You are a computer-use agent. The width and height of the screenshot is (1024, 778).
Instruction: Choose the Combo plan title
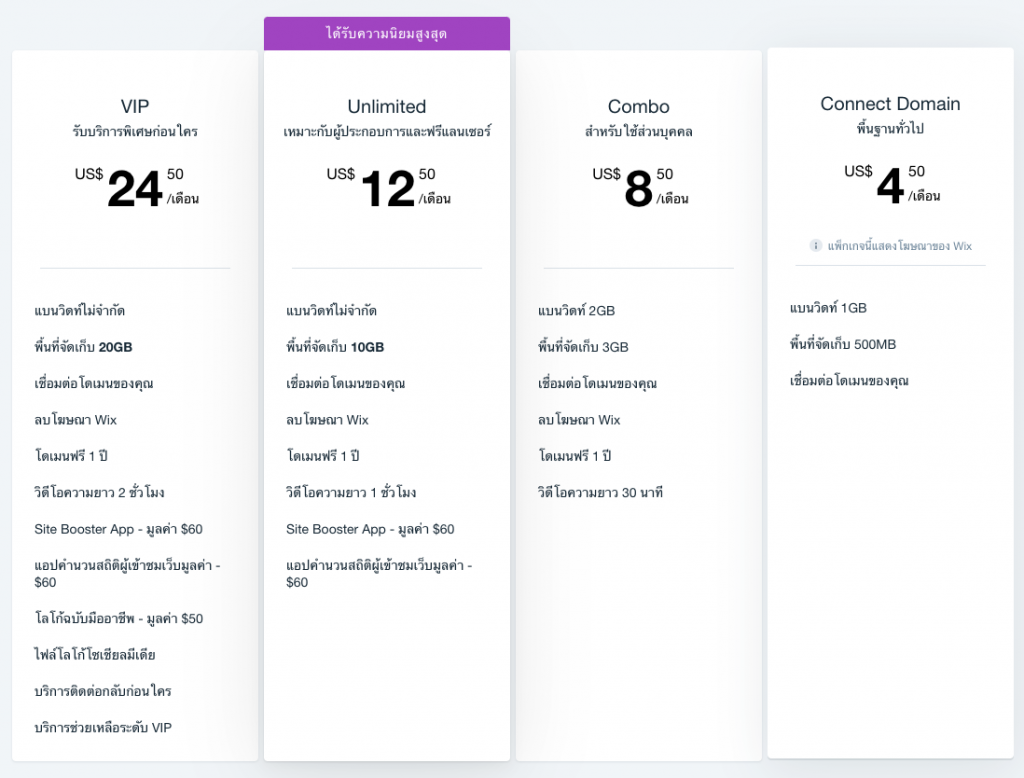point(639,106)
